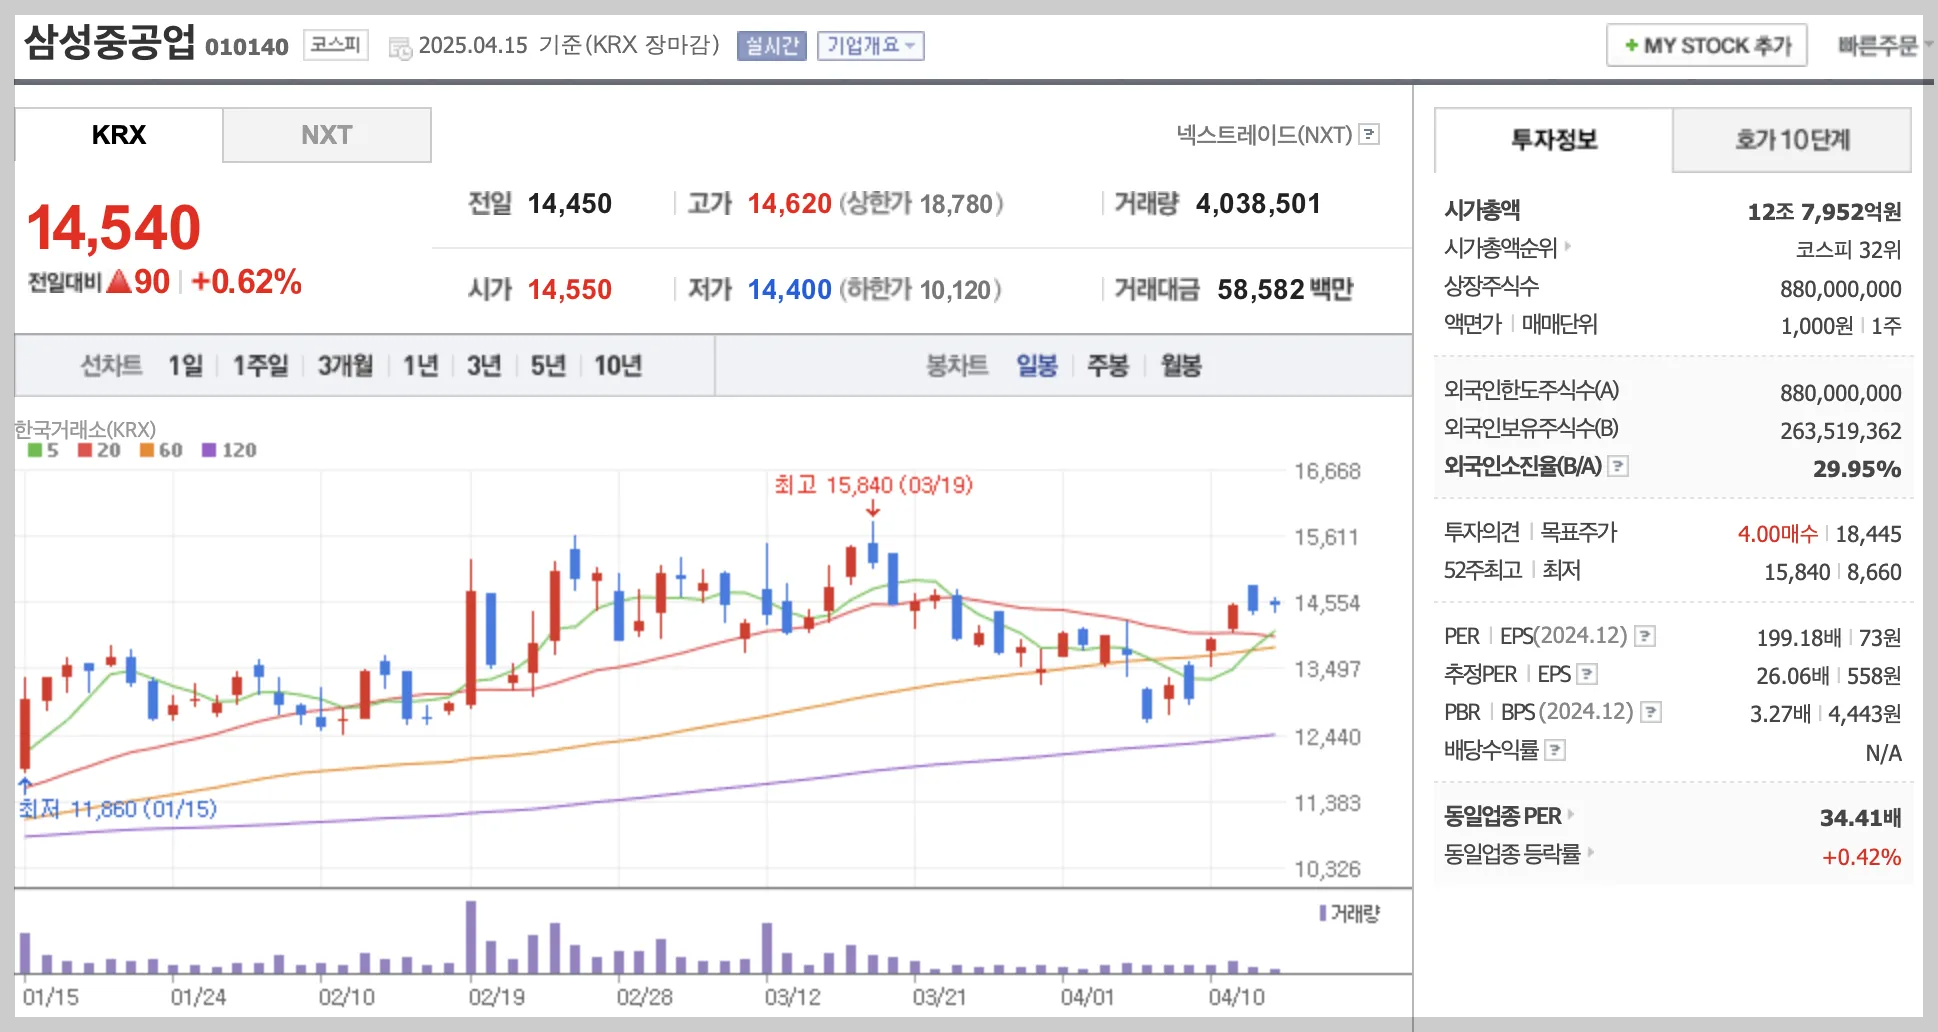
Task: Click the 최고 15,840 (03/19) chart marker
Action: (873, 485)
